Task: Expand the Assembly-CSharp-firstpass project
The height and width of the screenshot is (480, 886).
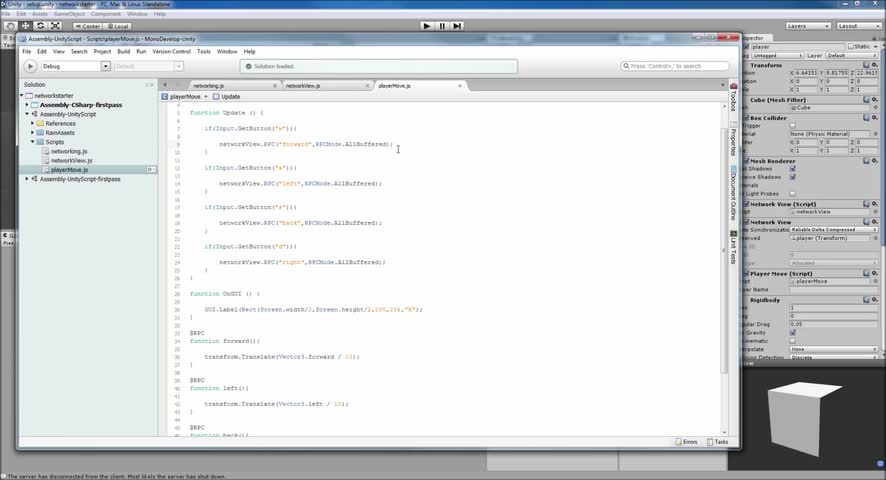Action: click(27, 105)
